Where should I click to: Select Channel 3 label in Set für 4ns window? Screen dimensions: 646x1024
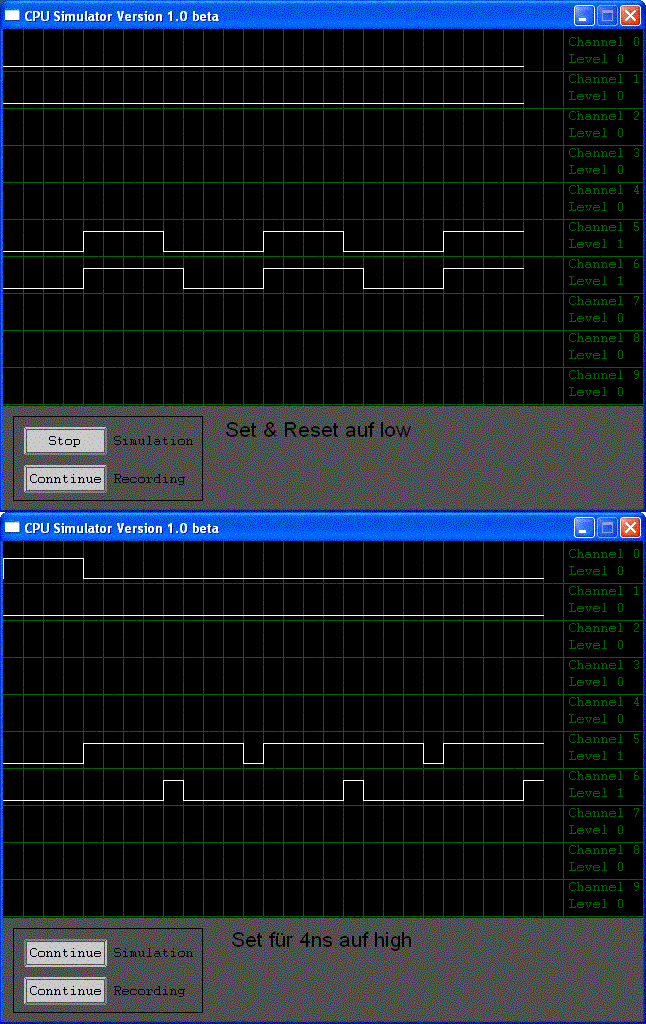point(604,665)
